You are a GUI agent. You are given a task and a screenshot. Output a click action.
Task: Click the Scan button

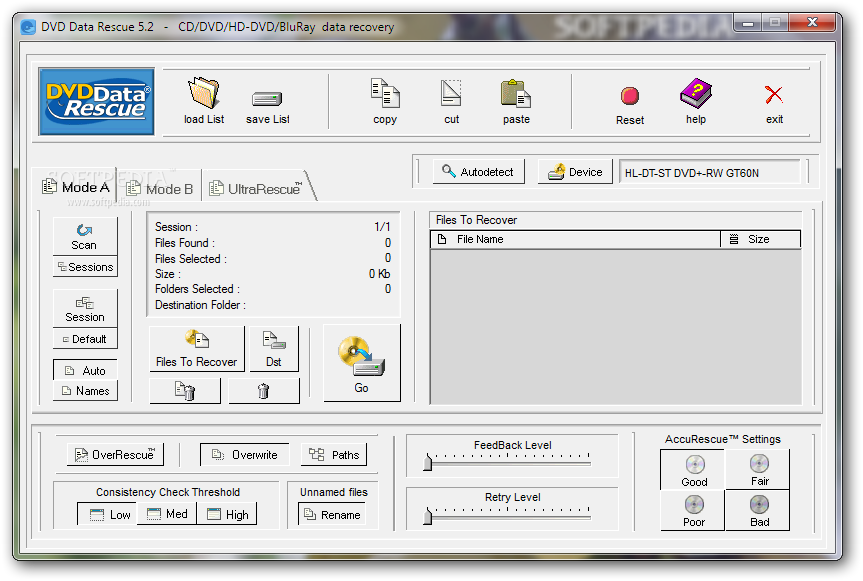pyautogui.click(x=85, y=236)
